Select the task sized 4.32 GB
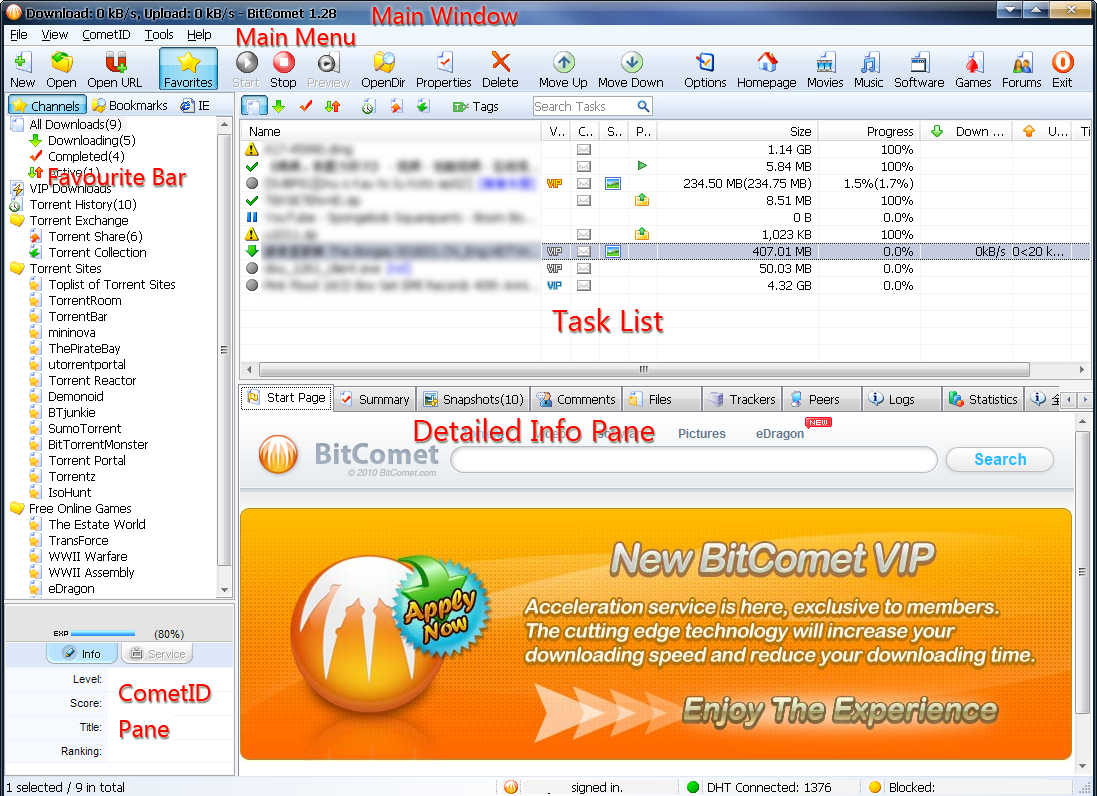Viewport: 1097px width, 796px height. coord(665,286)
